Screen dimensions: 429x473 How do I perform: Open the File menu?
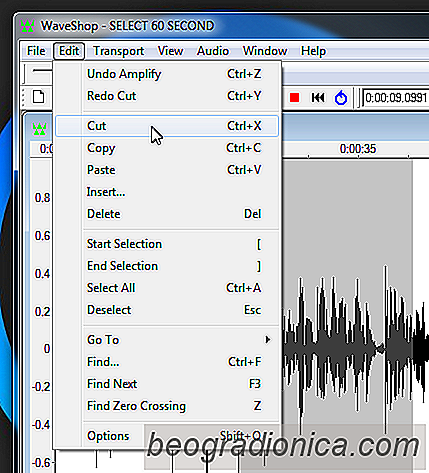coord(36,51)
